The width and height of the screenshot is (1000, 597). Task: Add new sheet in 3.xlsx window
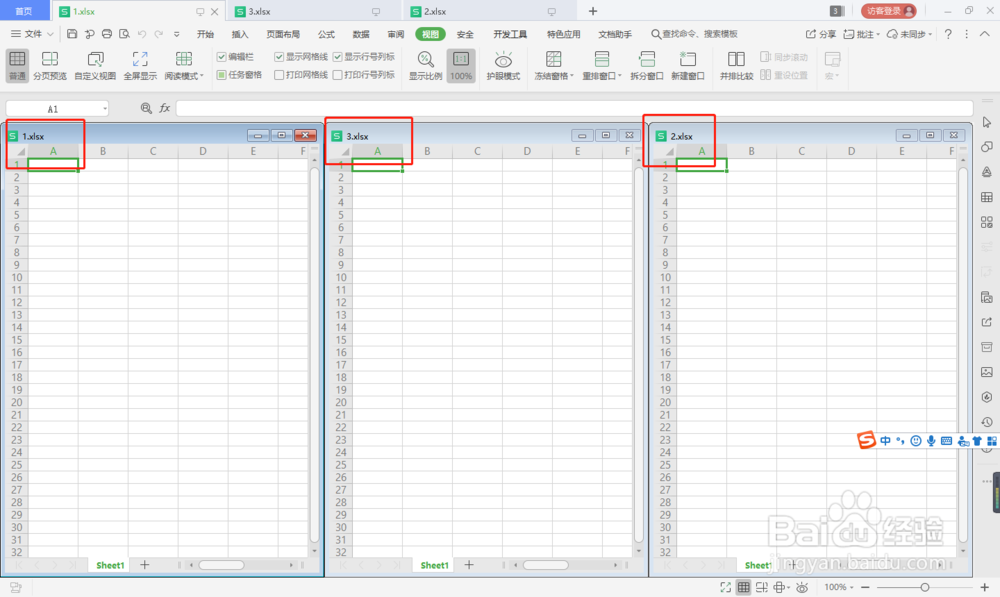click(469, 564)
